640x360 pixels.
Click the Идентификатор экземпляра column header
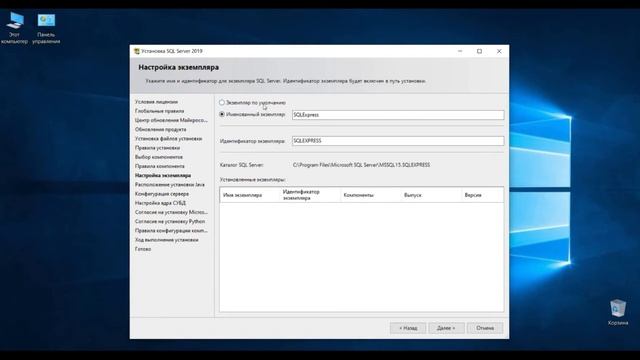pyautogui.click(x=310, y=195)
